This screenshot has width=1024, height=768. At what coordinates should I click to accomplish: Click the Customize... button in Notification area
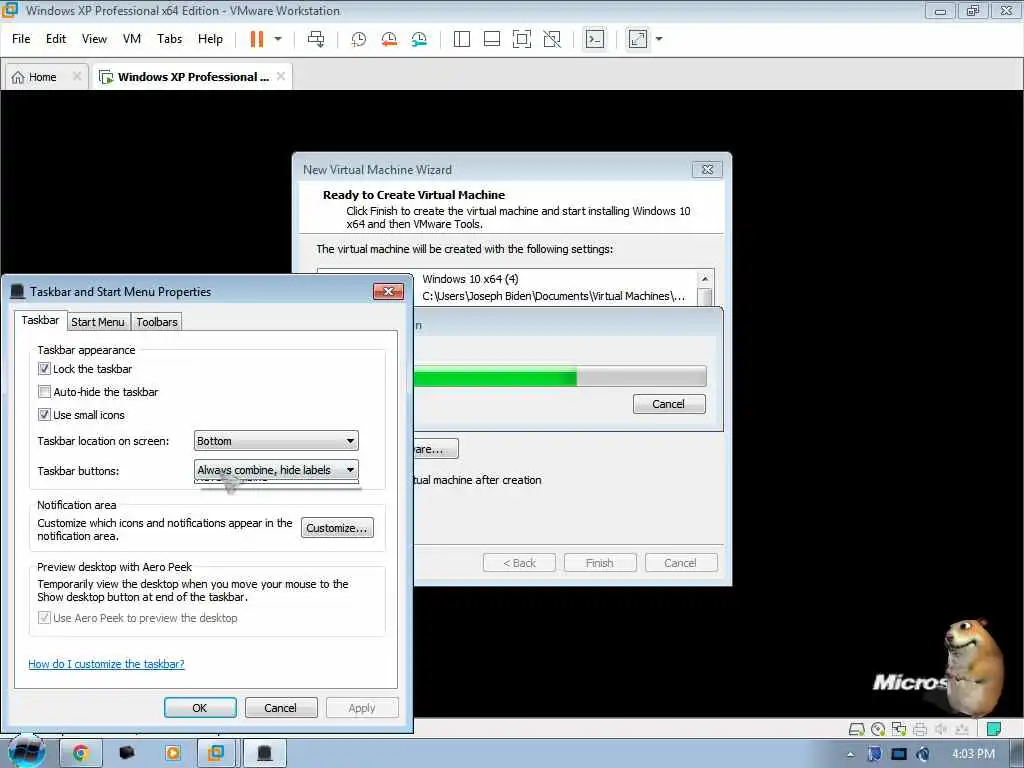337,528
